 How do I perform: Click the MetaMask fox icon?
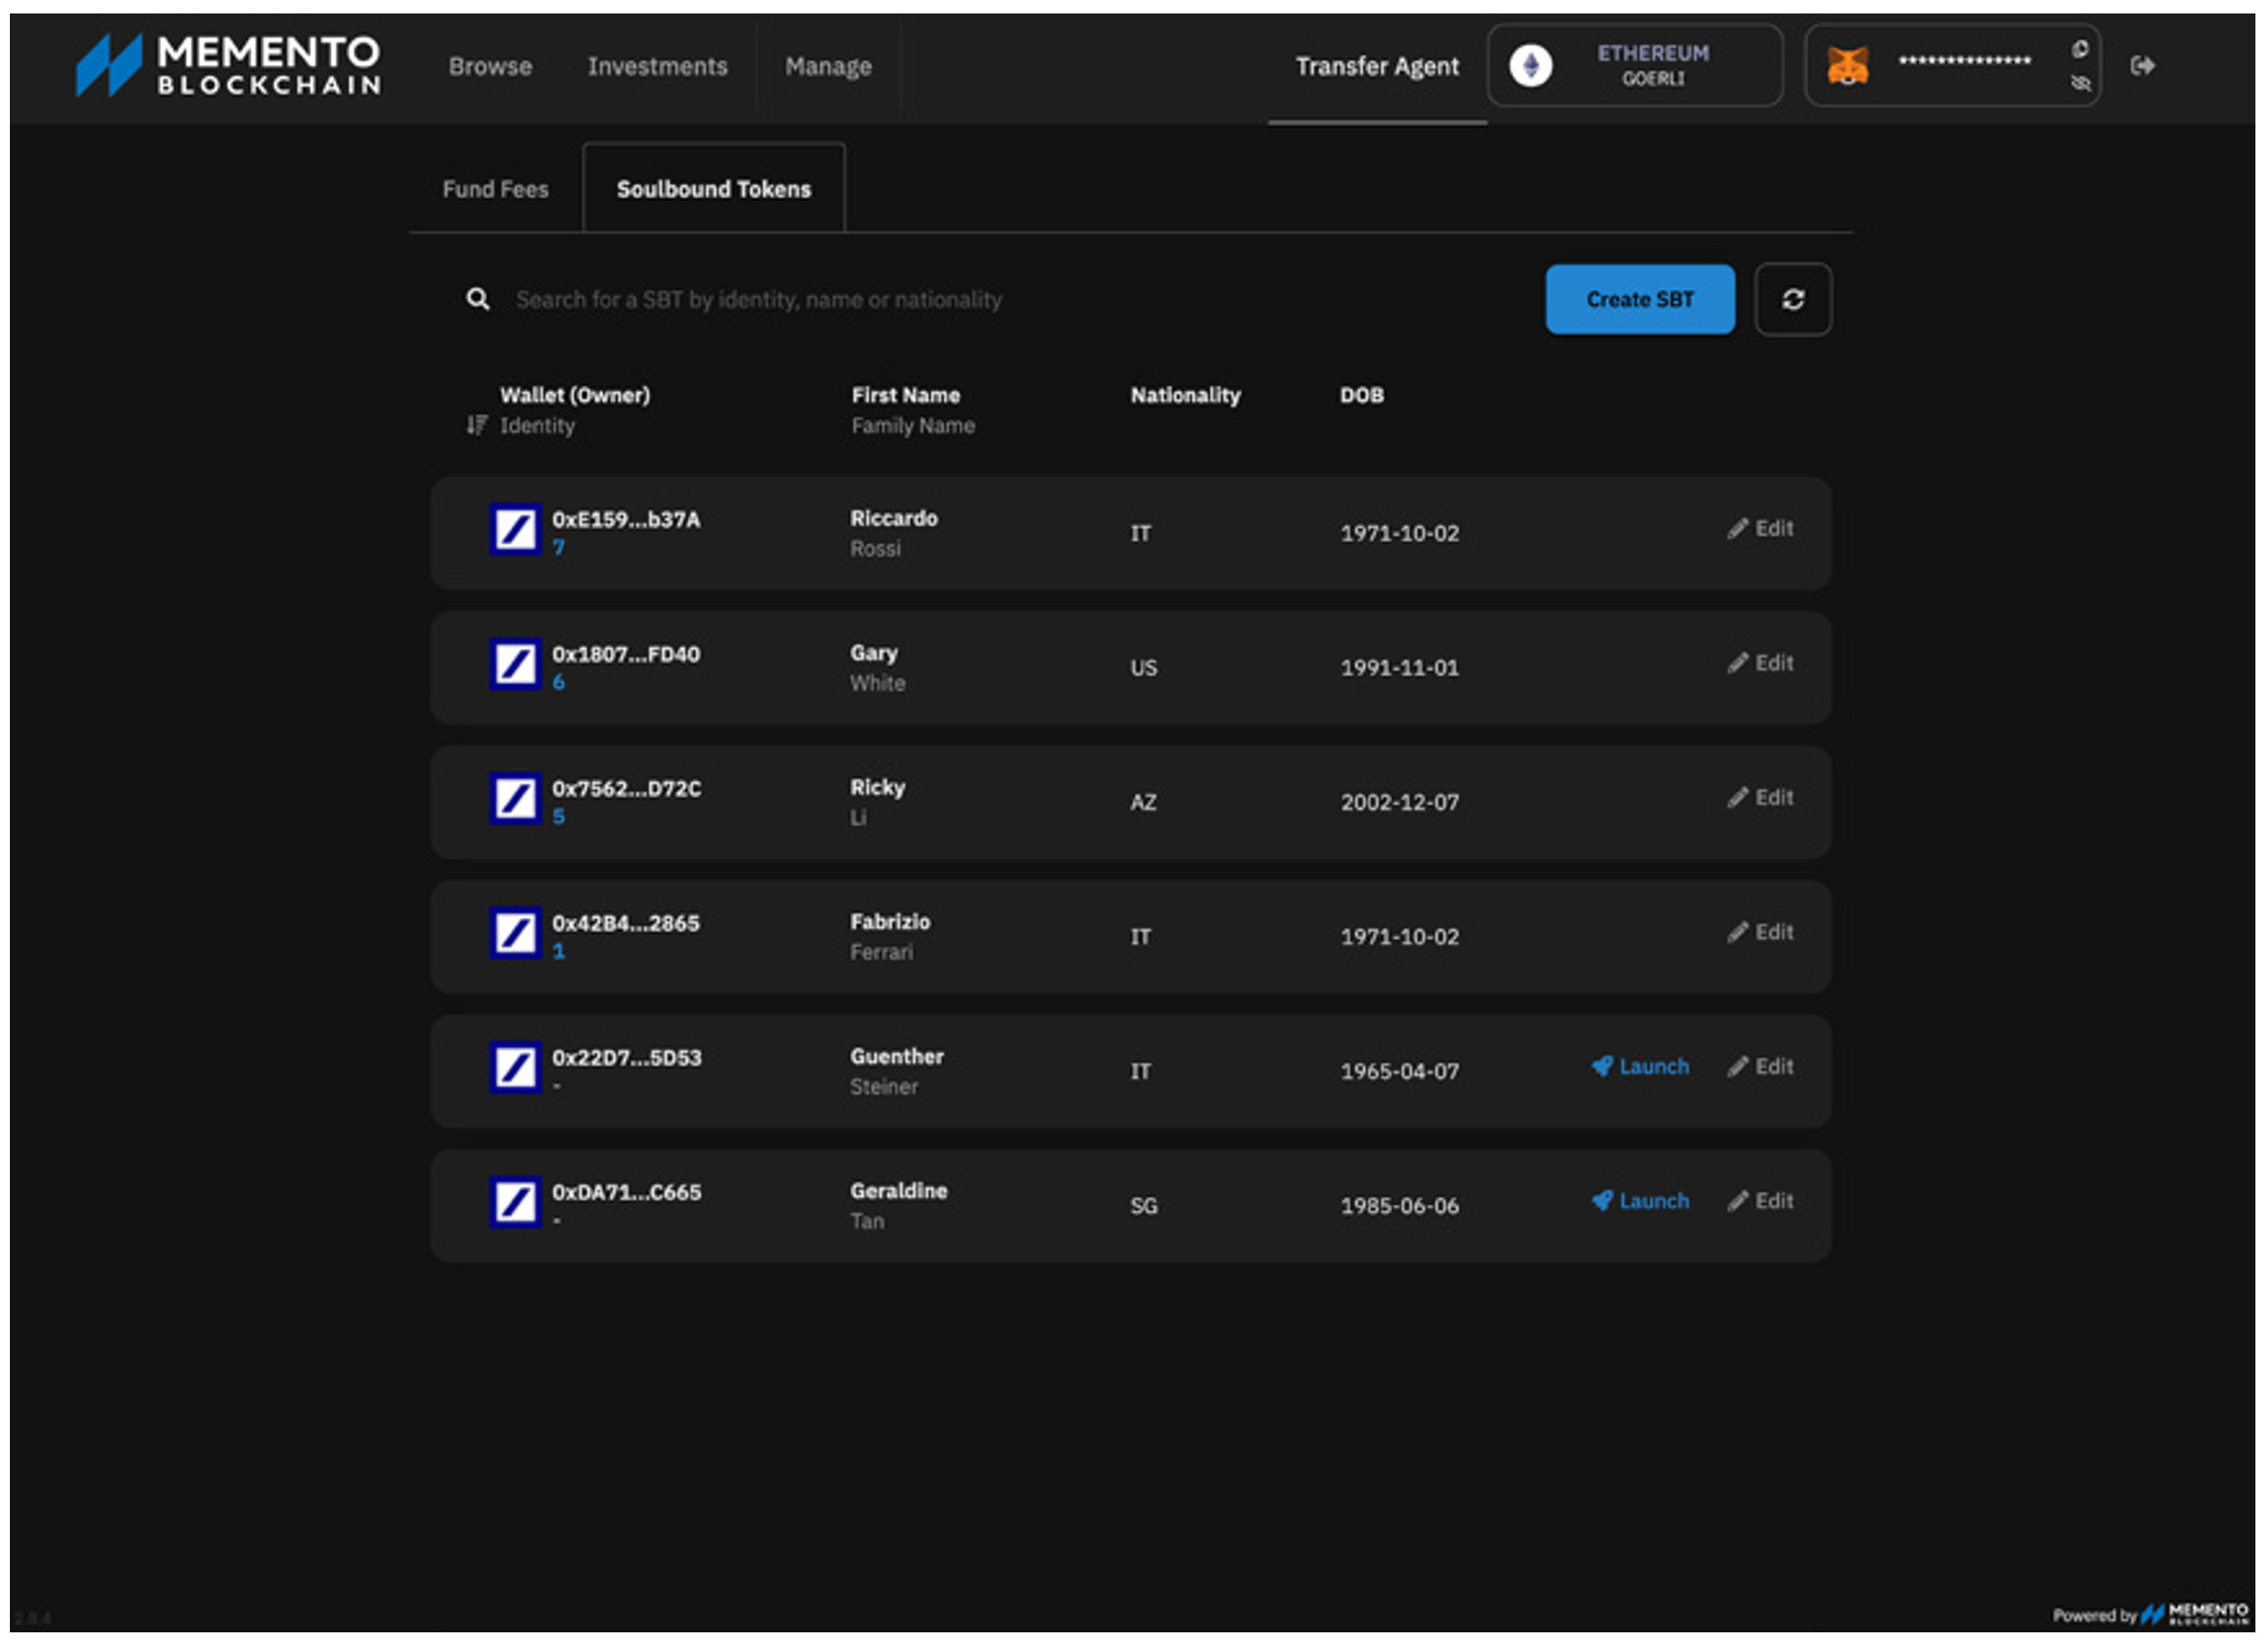(1847, 66)
